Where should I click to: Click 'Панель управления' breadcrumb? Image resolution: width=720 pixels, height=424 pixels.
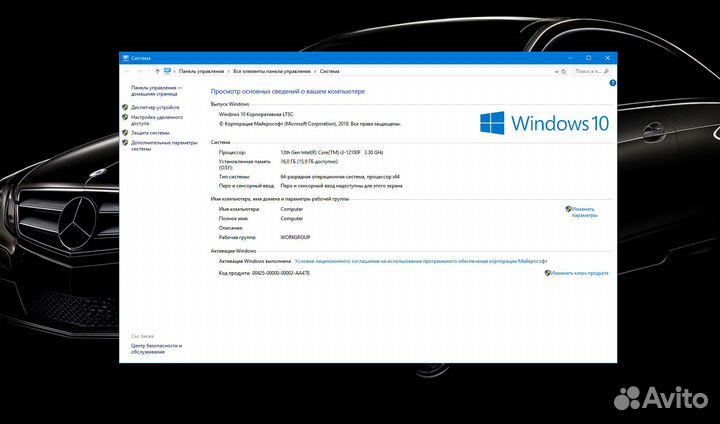(202, 72)
